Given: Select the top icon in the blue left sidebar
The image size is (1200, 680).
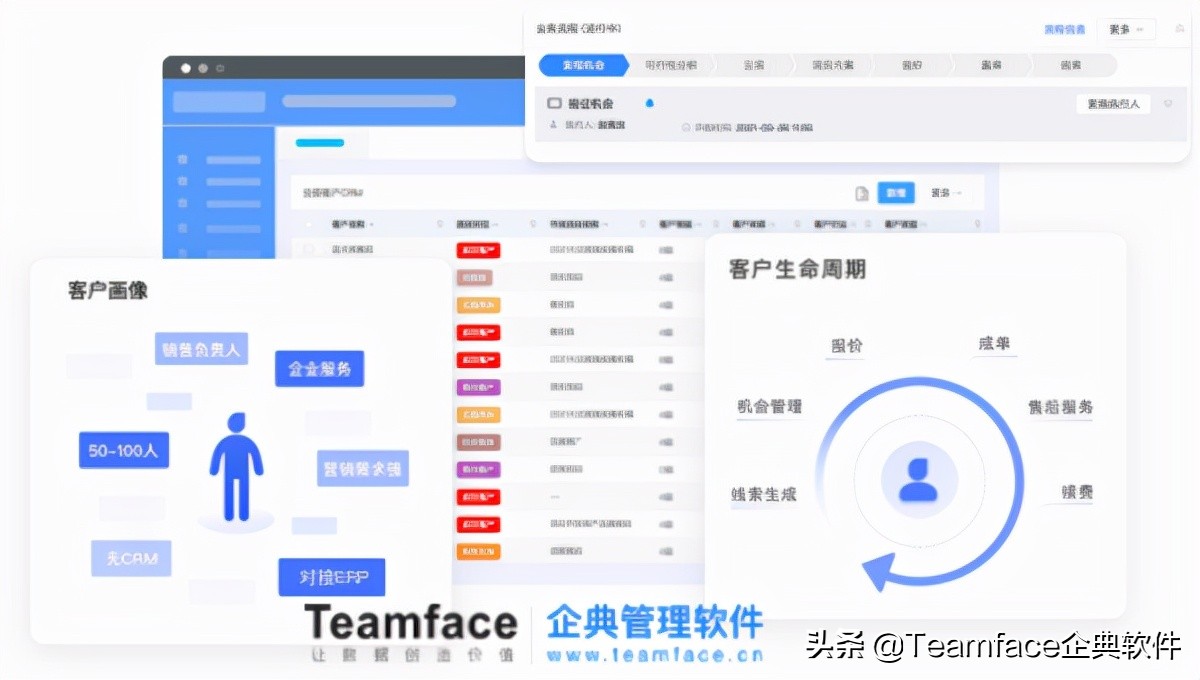Looking at the screenshot, I should (182, 158).
